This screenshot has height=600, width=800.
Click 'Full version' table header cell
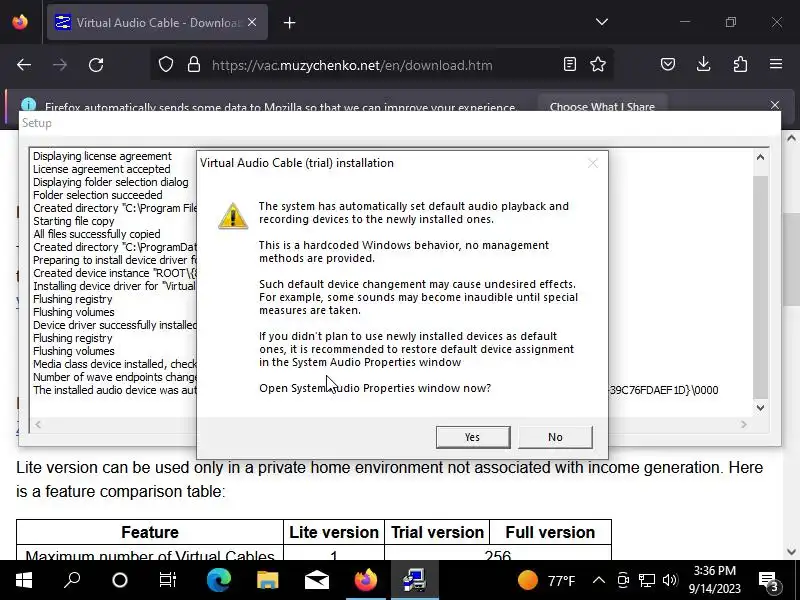tap(550, 532)
